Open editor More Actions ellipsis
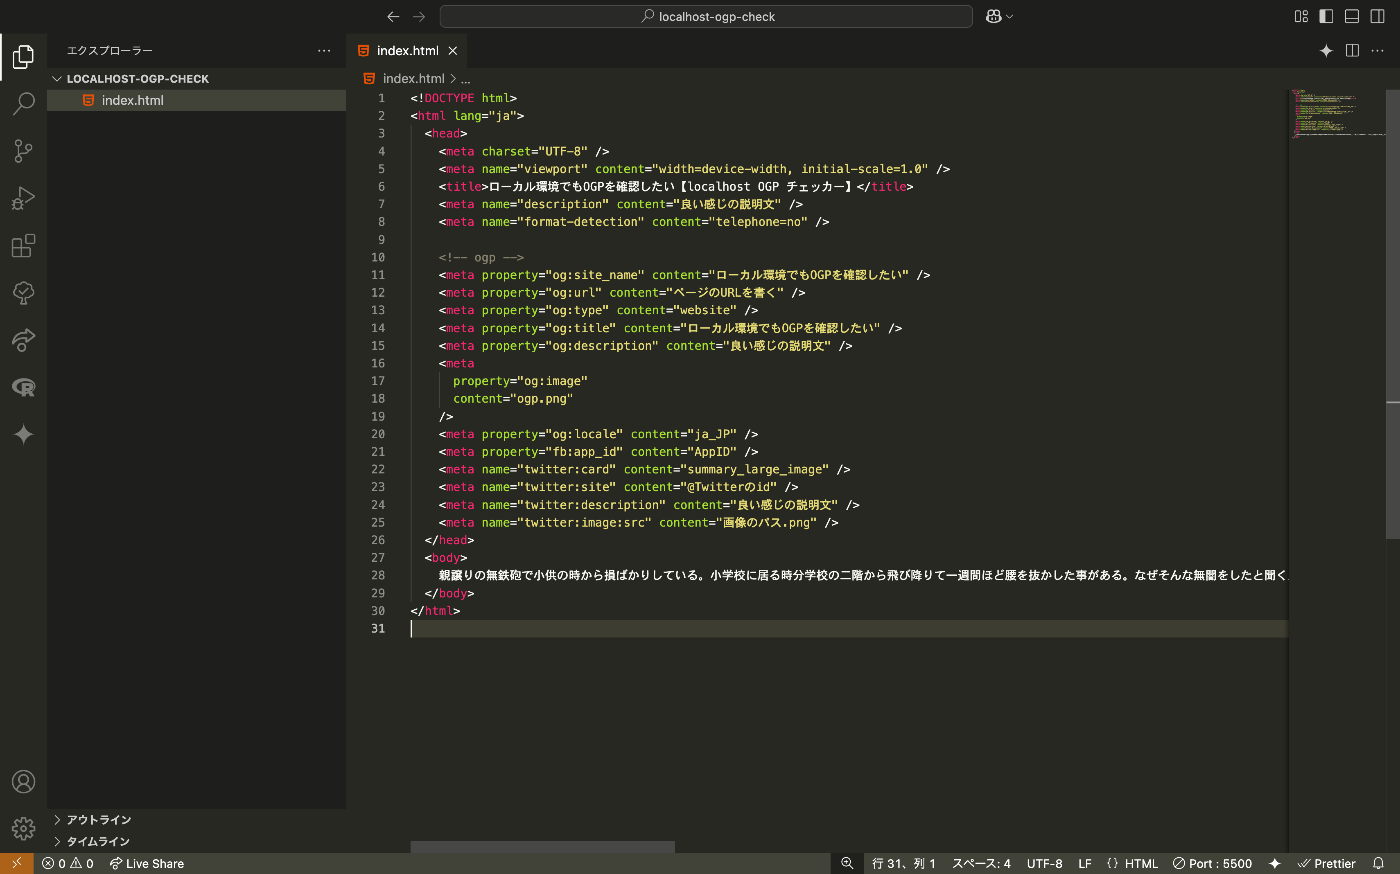Viewport: 1400px width, 874px height. point(1378,51)
